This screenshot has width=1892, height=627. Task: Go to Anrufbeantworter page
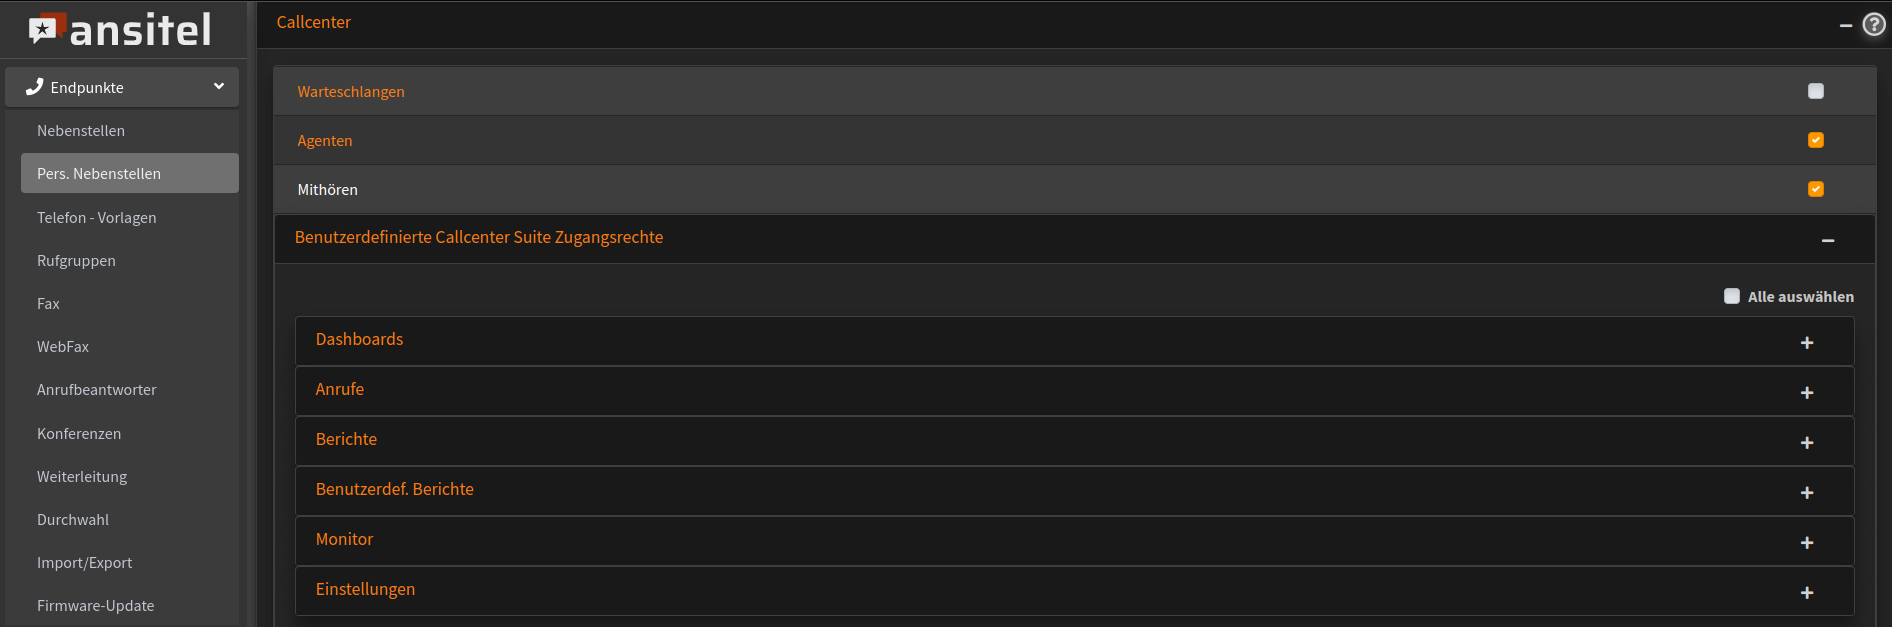pos(97,390)
